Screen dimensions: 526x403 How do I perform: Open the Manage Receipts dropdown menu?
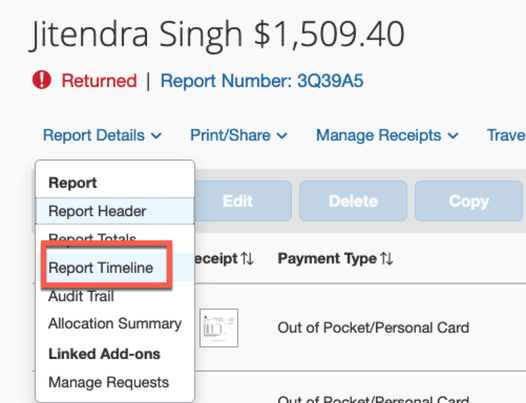pyautogui.click(x=387, y=135)
